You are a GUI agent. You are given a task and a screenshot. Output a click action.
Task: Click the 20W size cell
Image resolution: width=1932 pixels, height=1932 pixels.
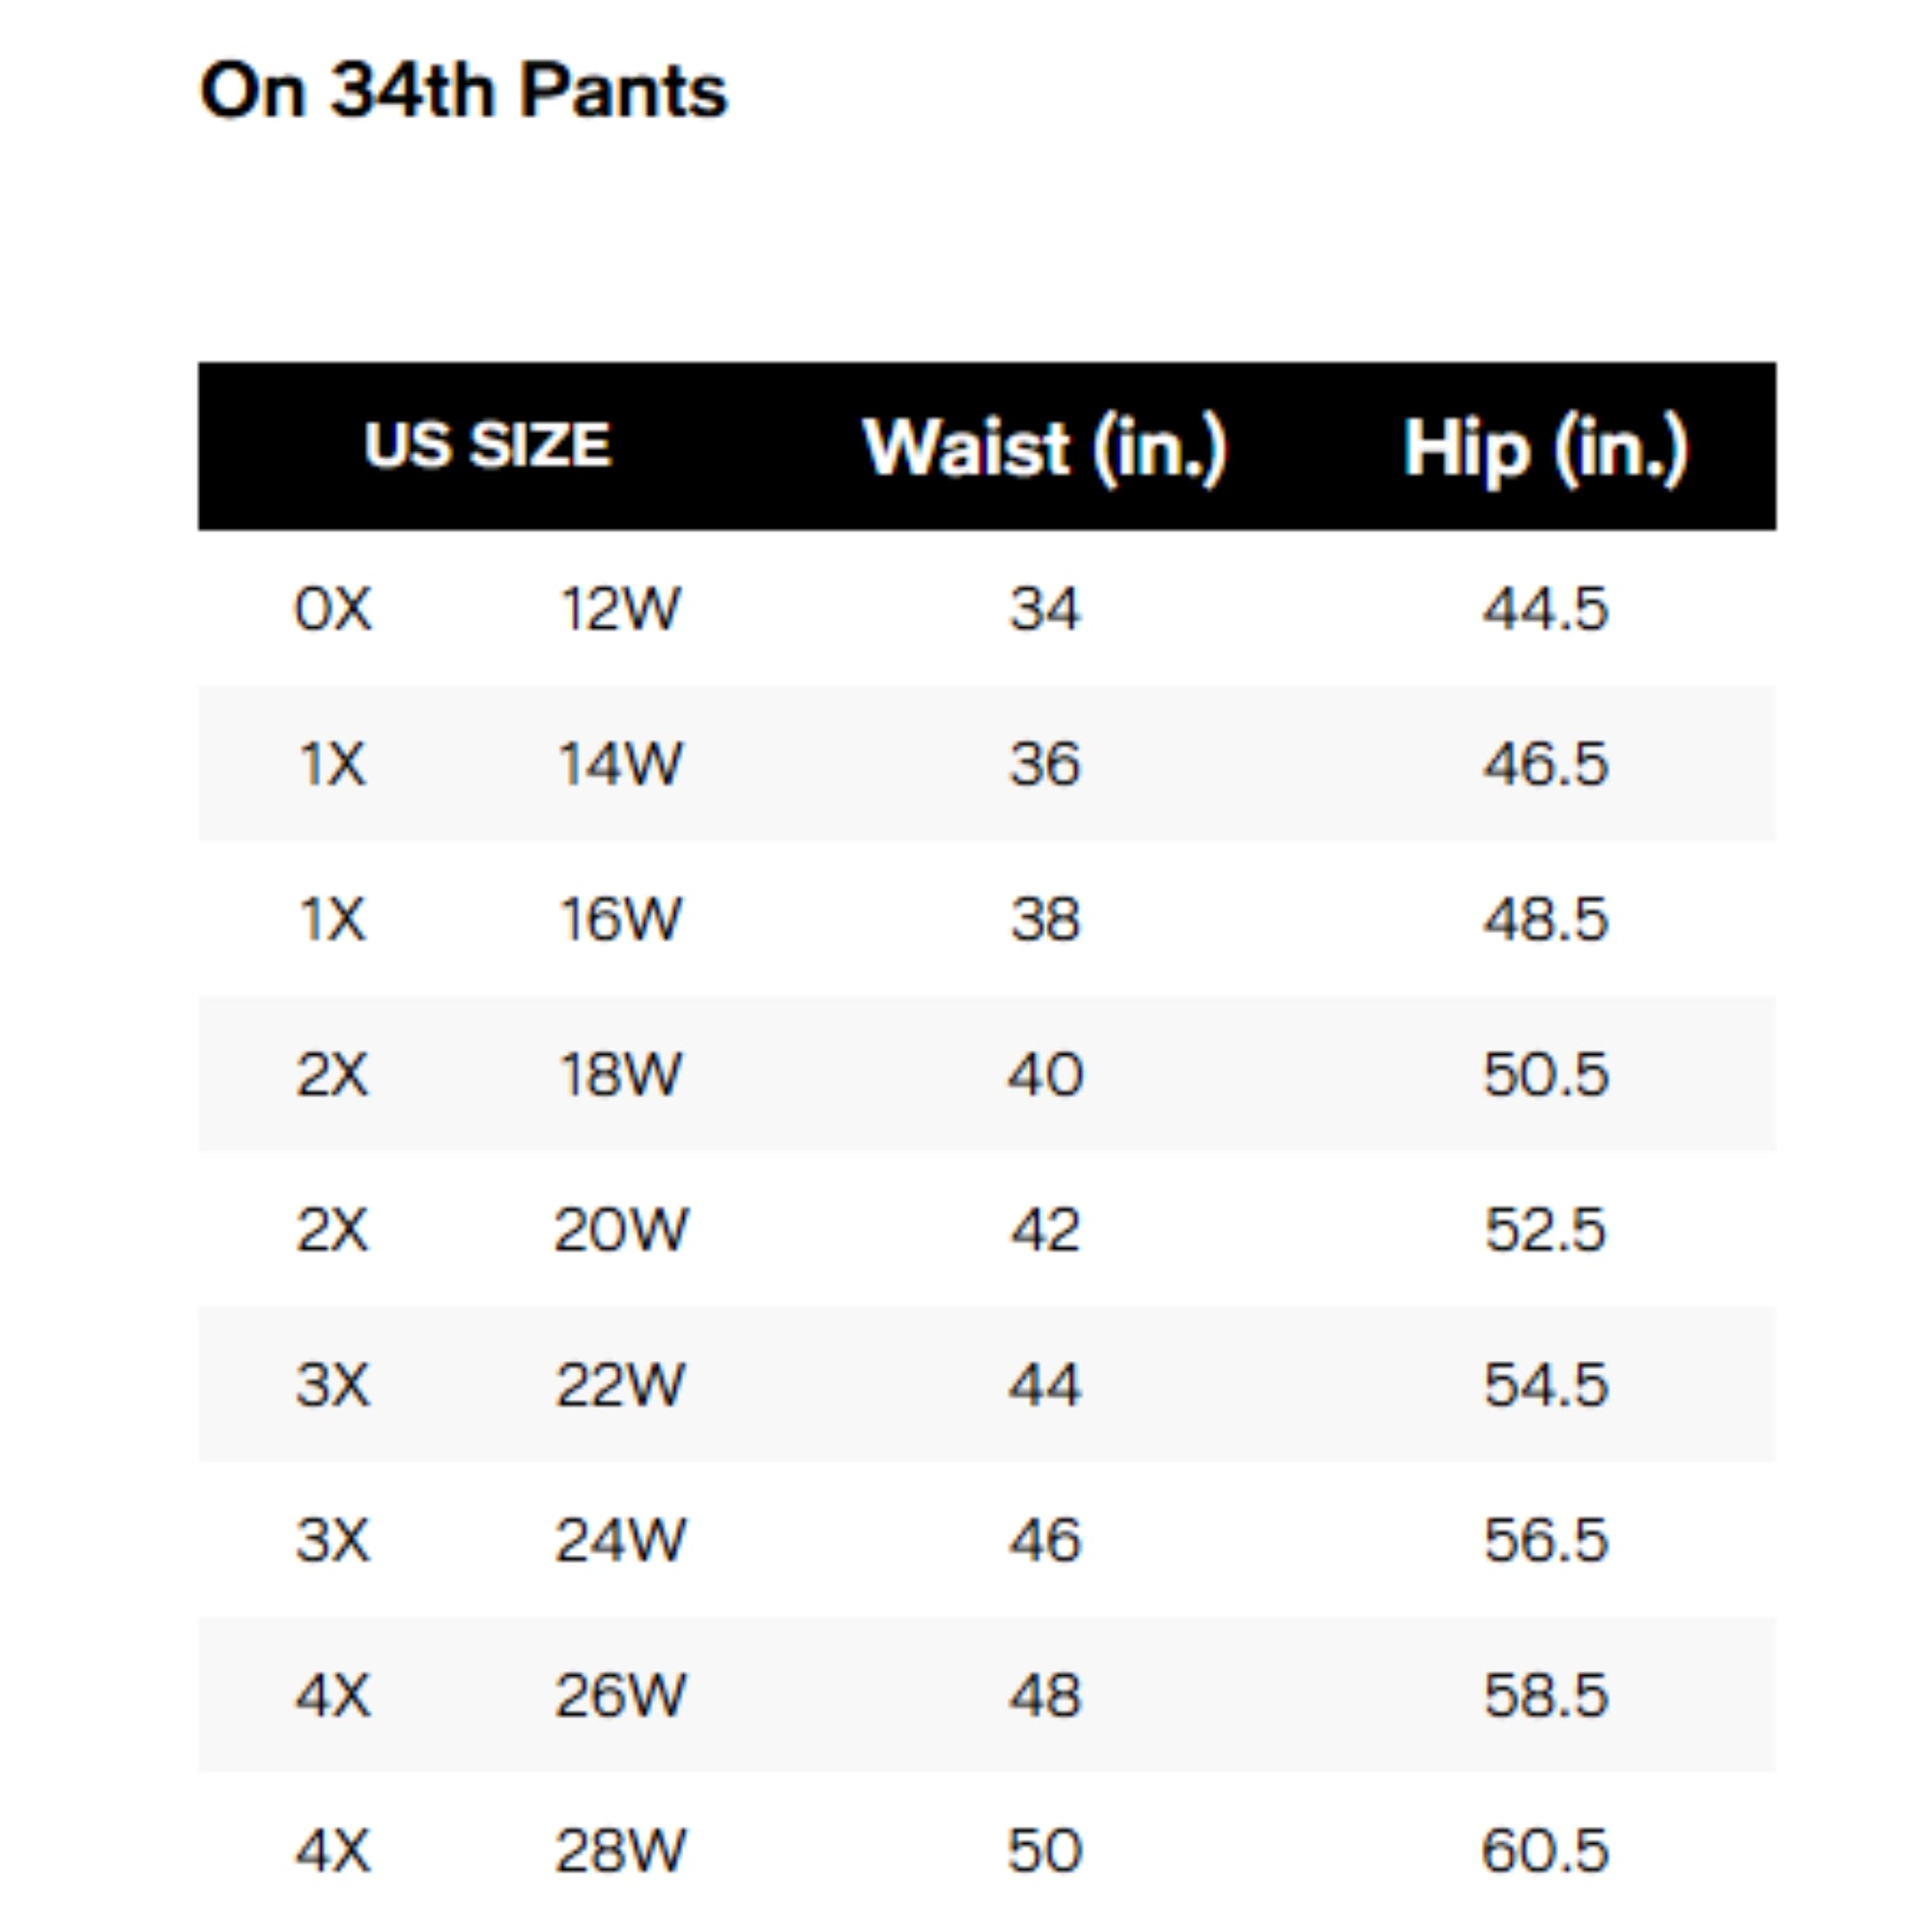[620, 1229]
